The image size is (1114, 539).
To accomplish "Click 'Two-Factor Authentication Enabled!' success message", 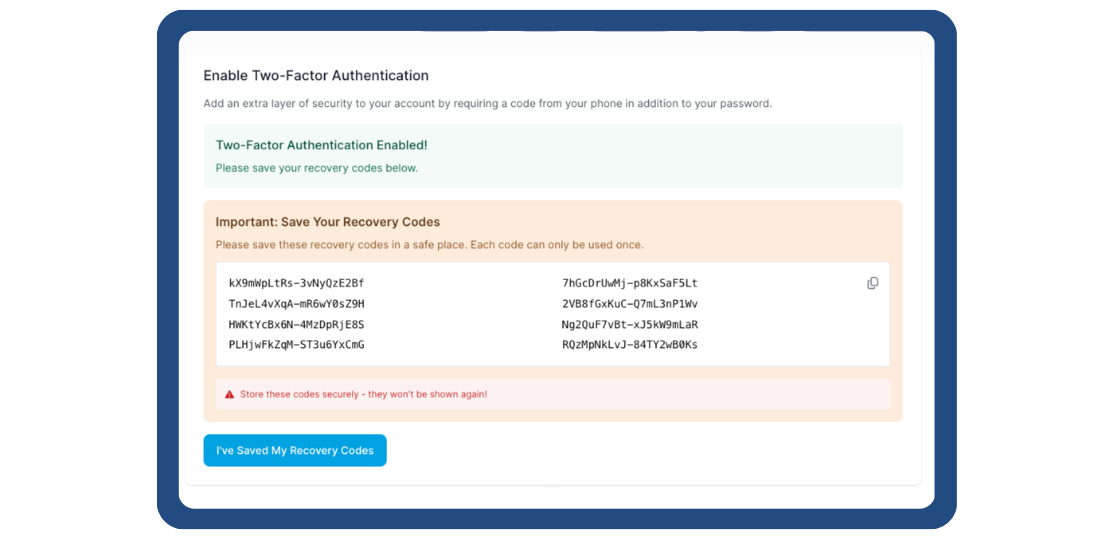I will [321, 145].
